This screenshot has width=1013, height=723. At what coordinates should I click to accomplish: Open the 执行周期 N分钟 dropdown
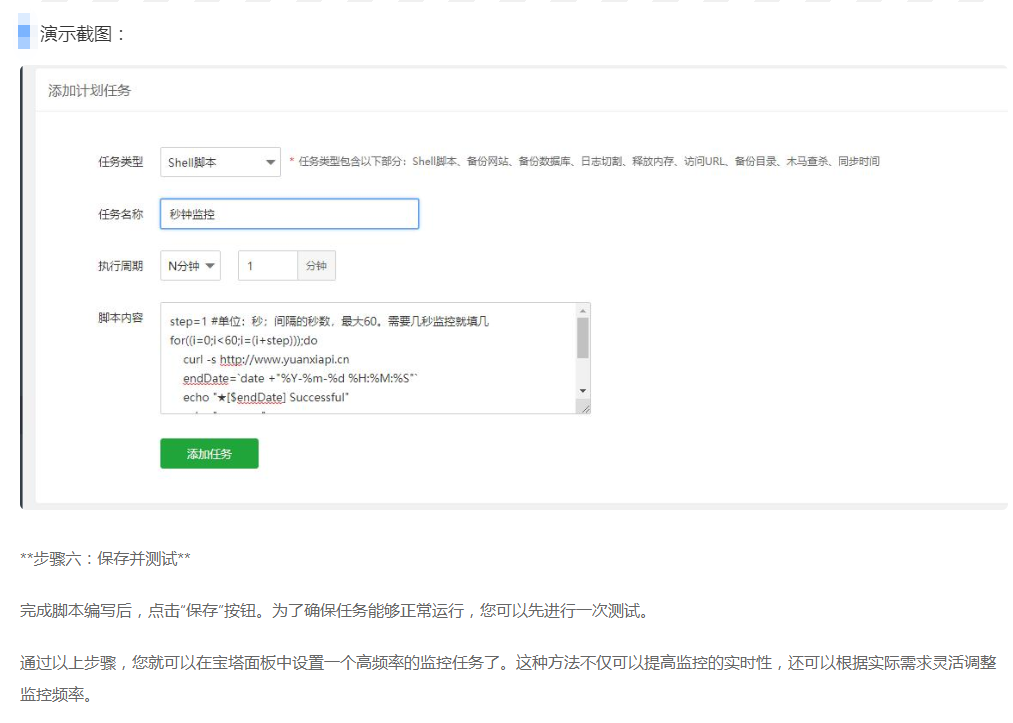coord(191,266)
